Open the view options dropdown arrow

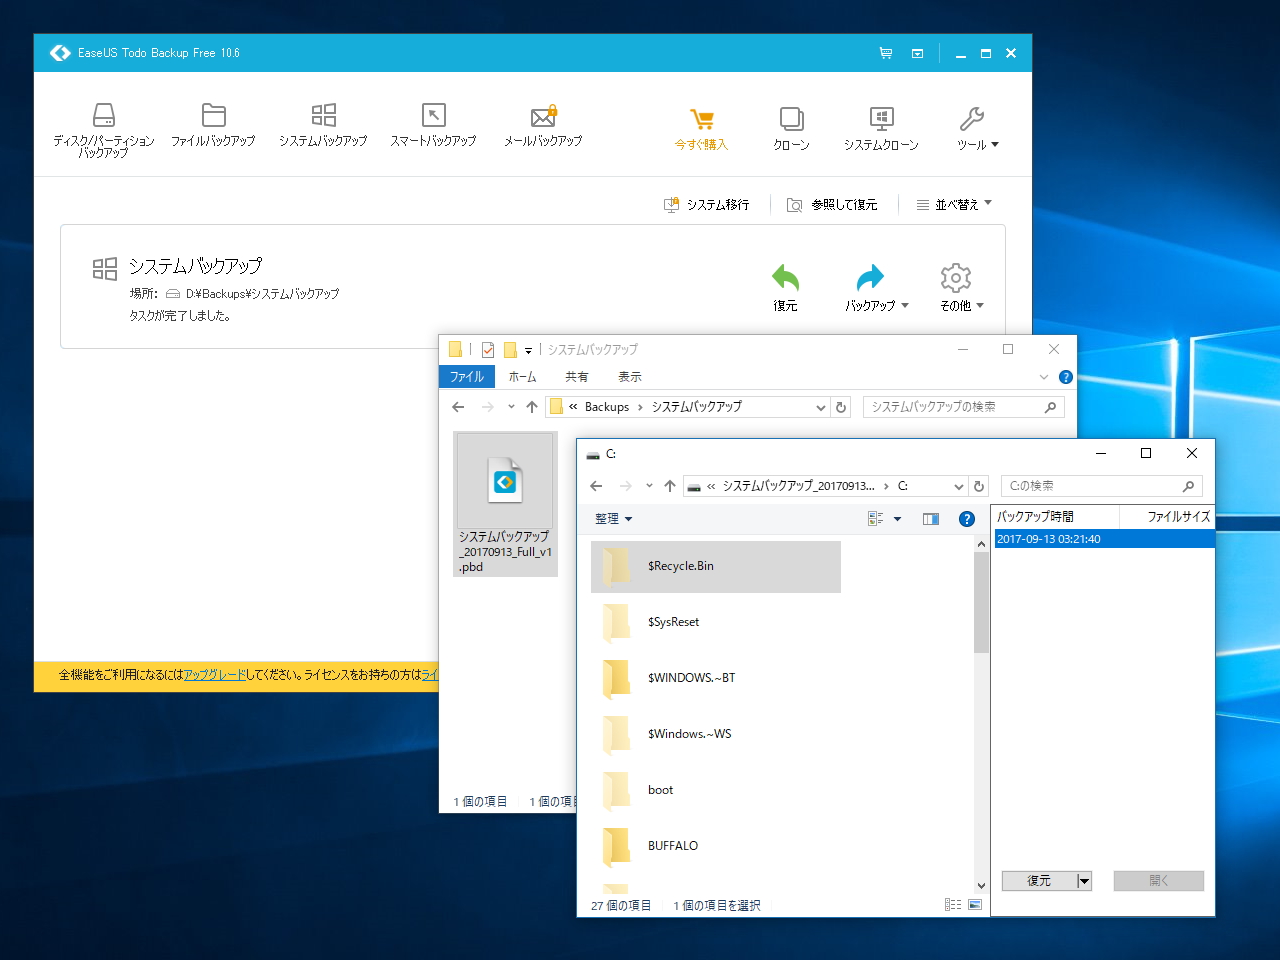coord(897,519)
